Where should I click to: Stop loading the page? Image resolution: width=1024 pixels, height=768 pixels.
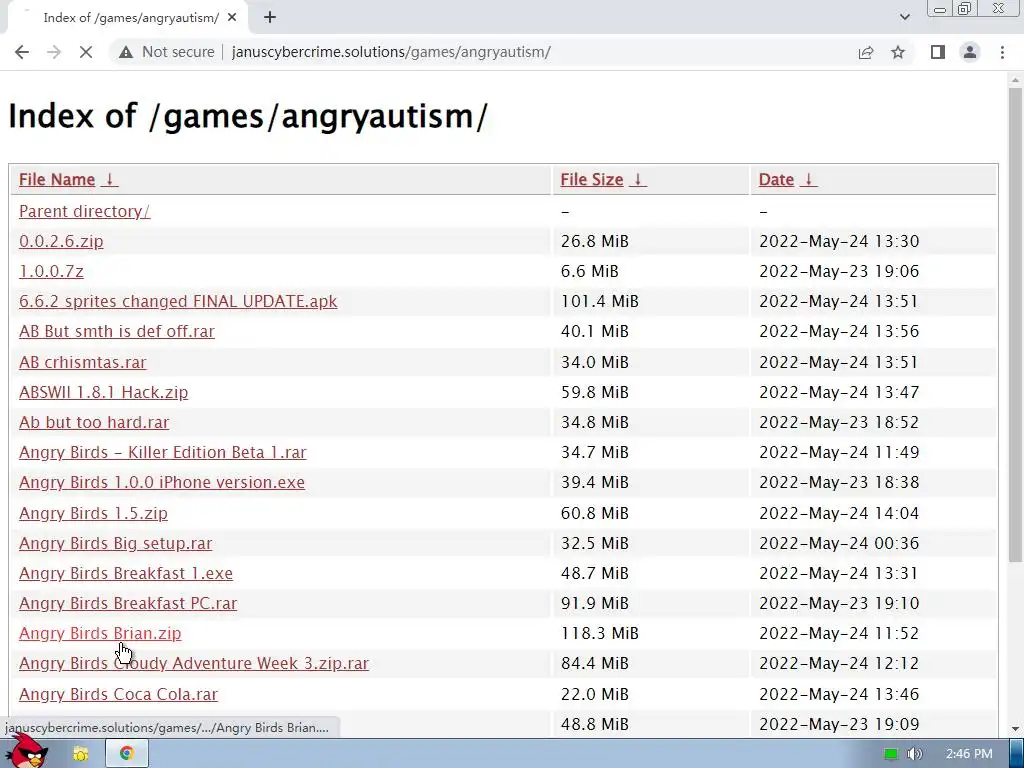coord(86,52)
